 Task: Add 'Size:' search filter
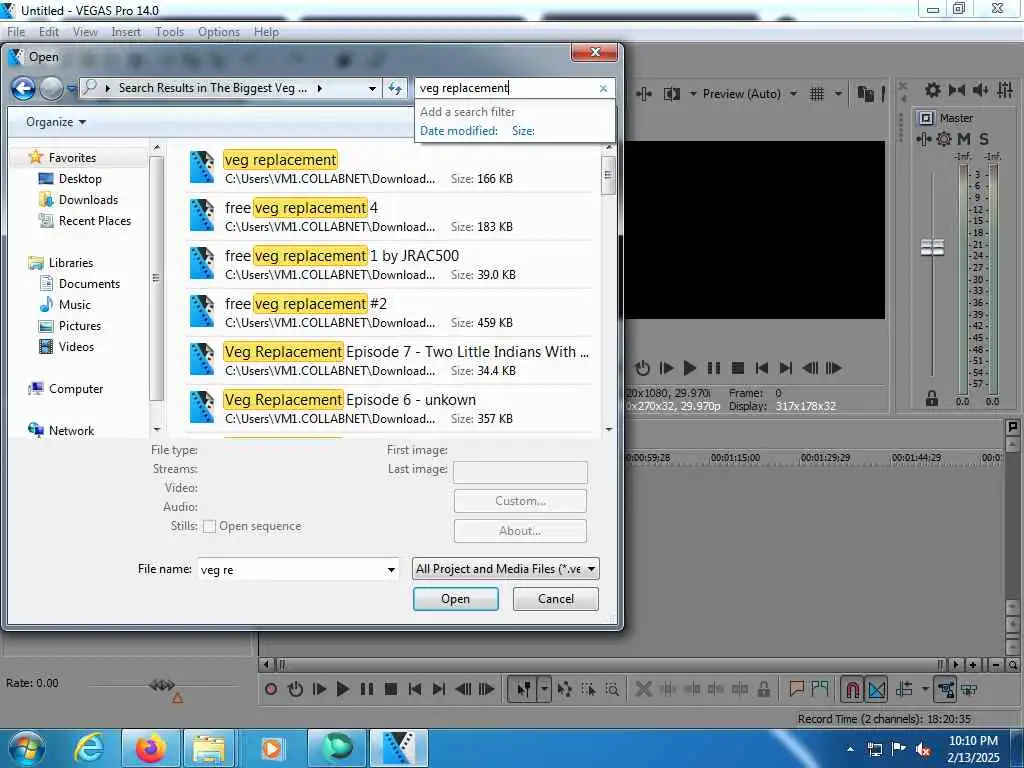(x=523, y=131)
